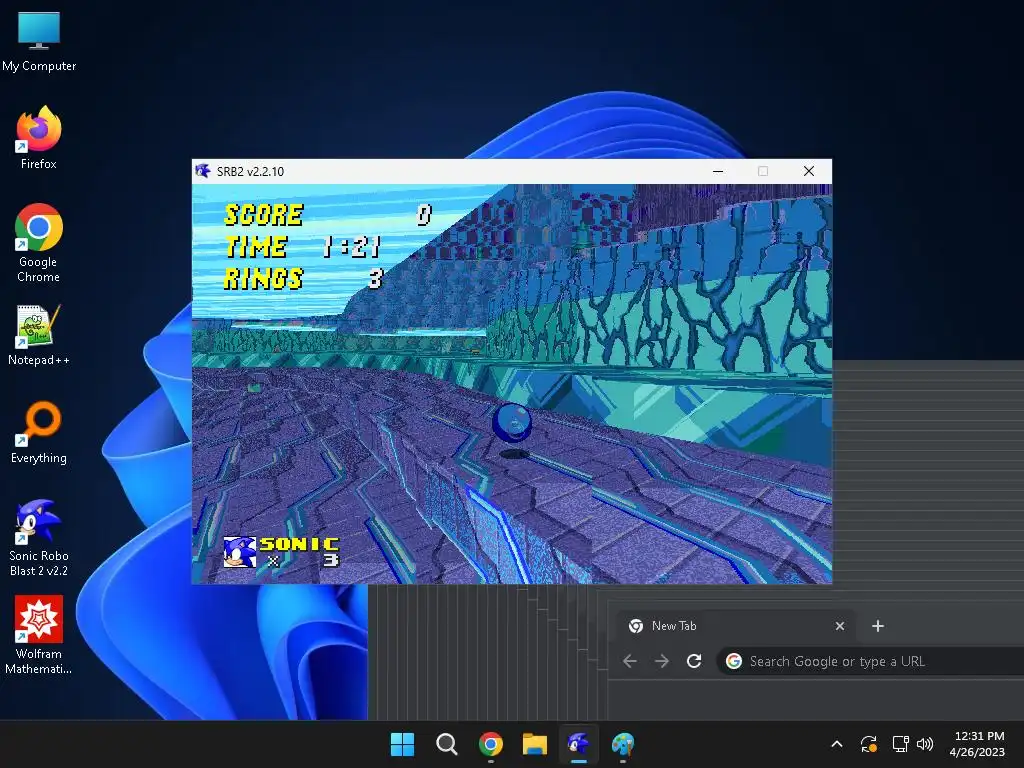Click the Google logo in Chrome's address bar
The image size is (1024, 768).
(x=734, y=662)
